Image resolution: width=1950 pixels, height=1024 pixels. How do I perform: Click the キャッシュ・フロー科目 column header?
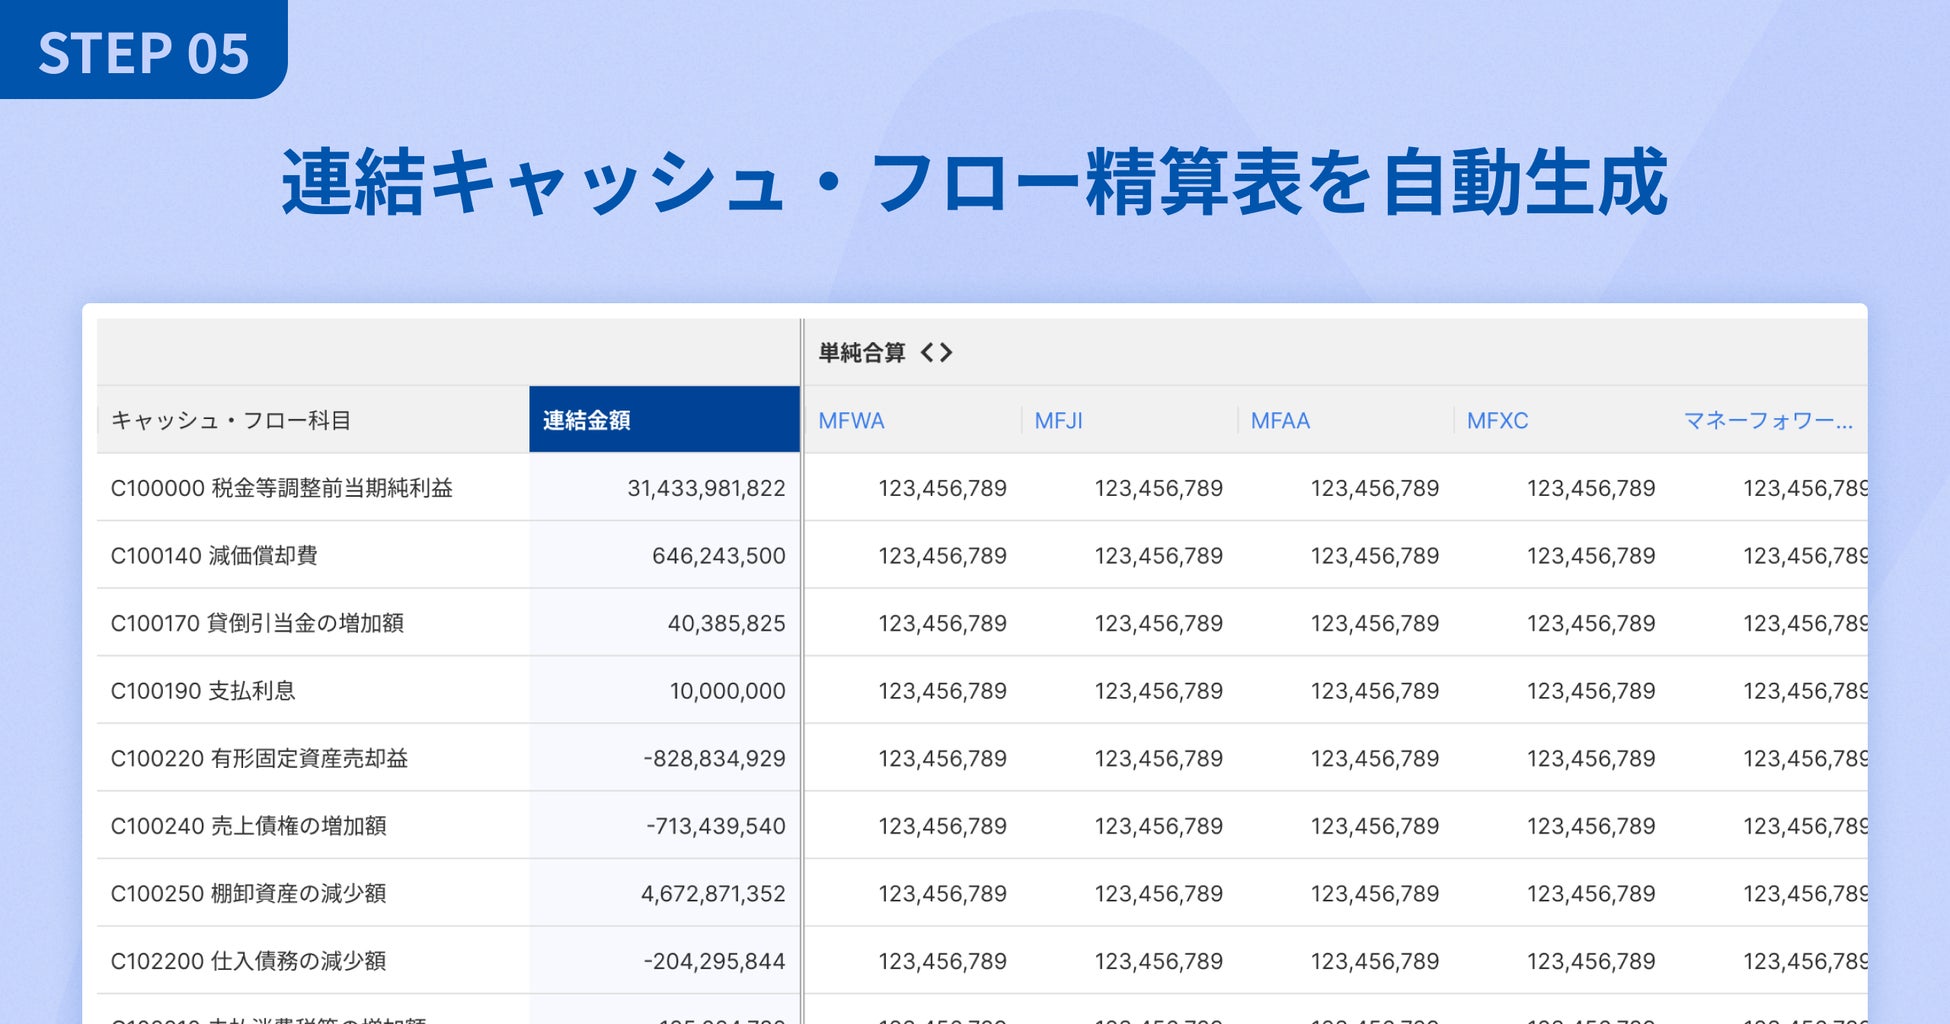[231, 421]
